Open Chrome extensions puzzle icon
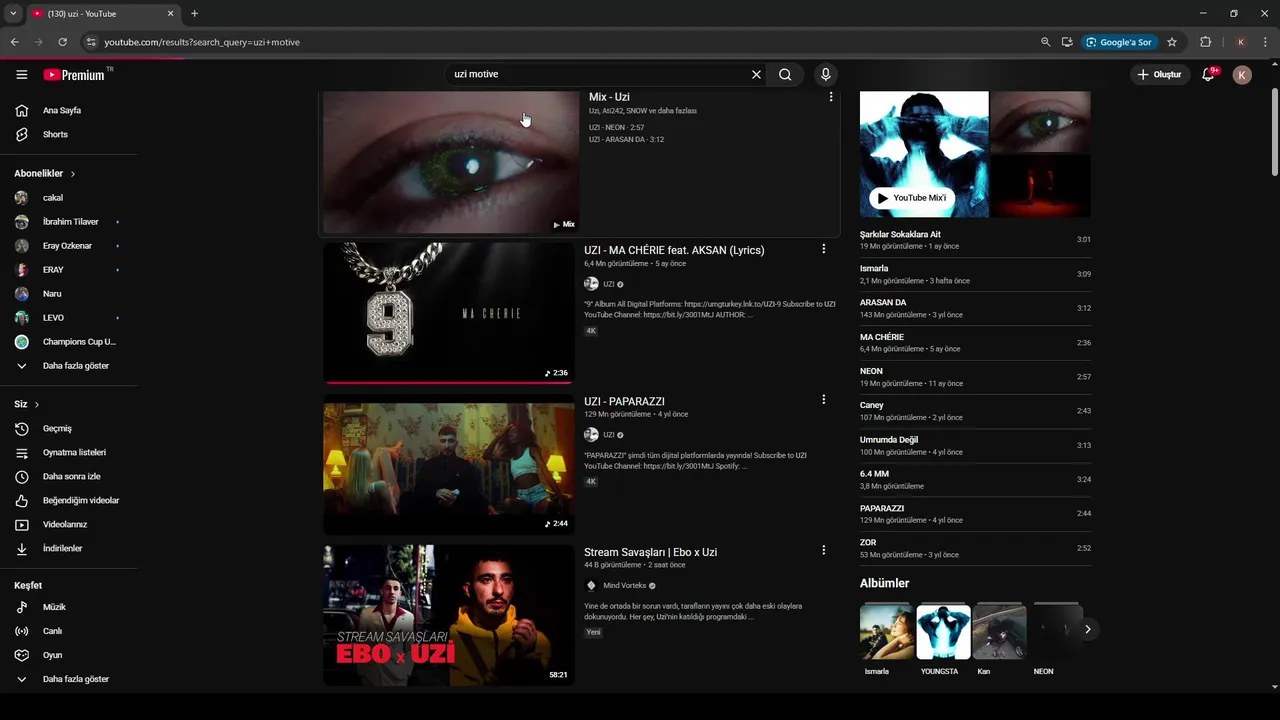Screen dimensions: 1280x720 [x=1205, y=42]
